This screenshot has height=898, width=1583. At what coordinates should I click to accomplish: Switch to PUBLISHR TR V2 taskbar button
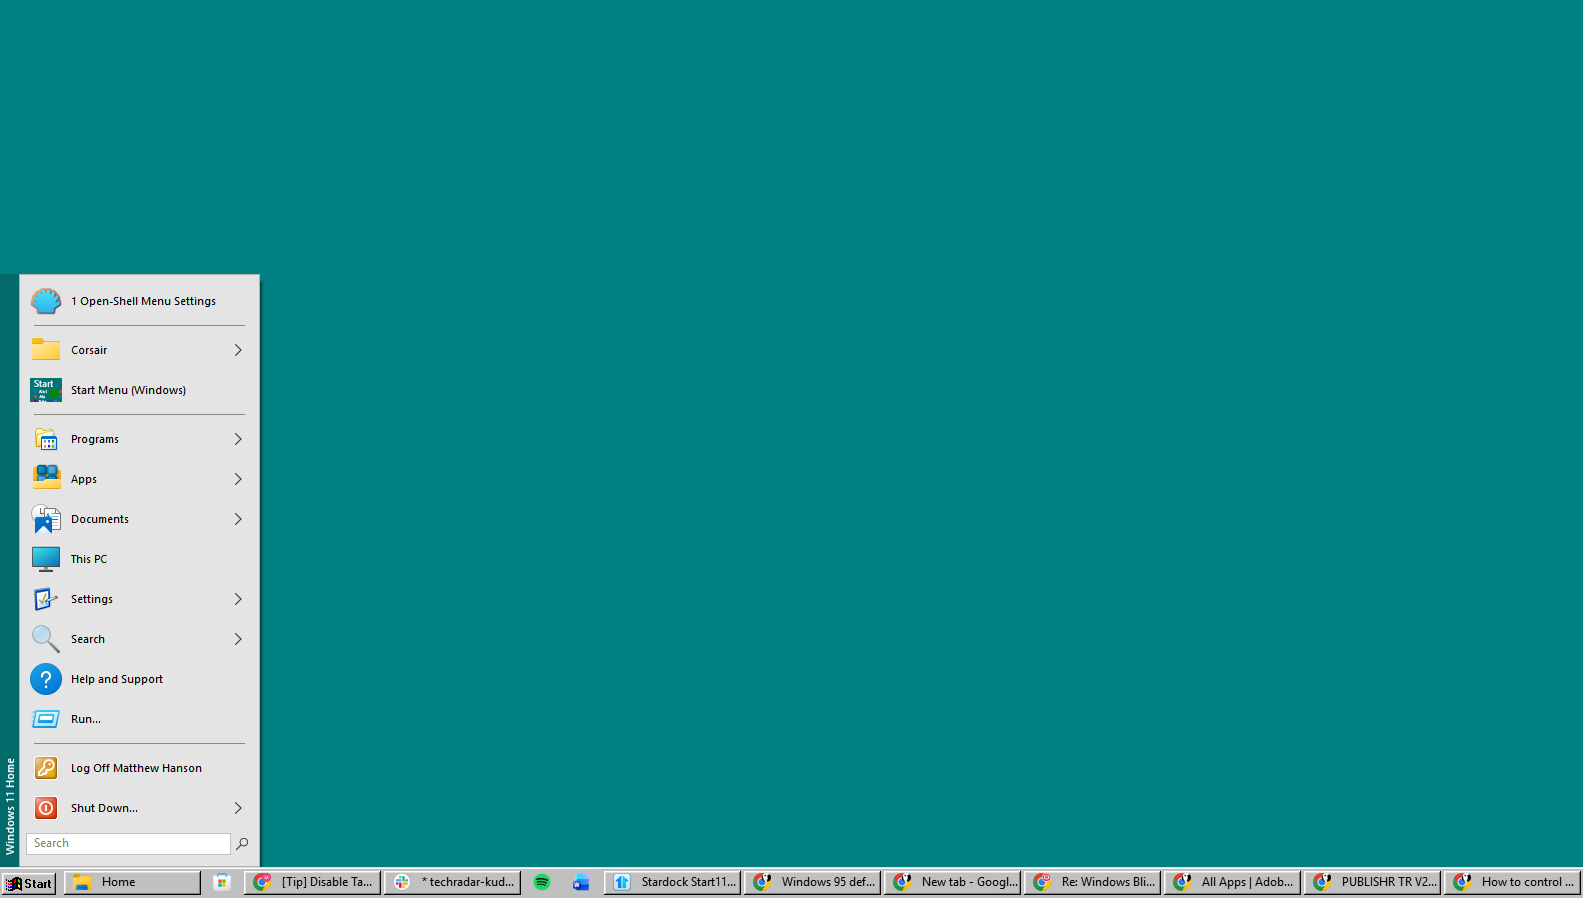1372,882
